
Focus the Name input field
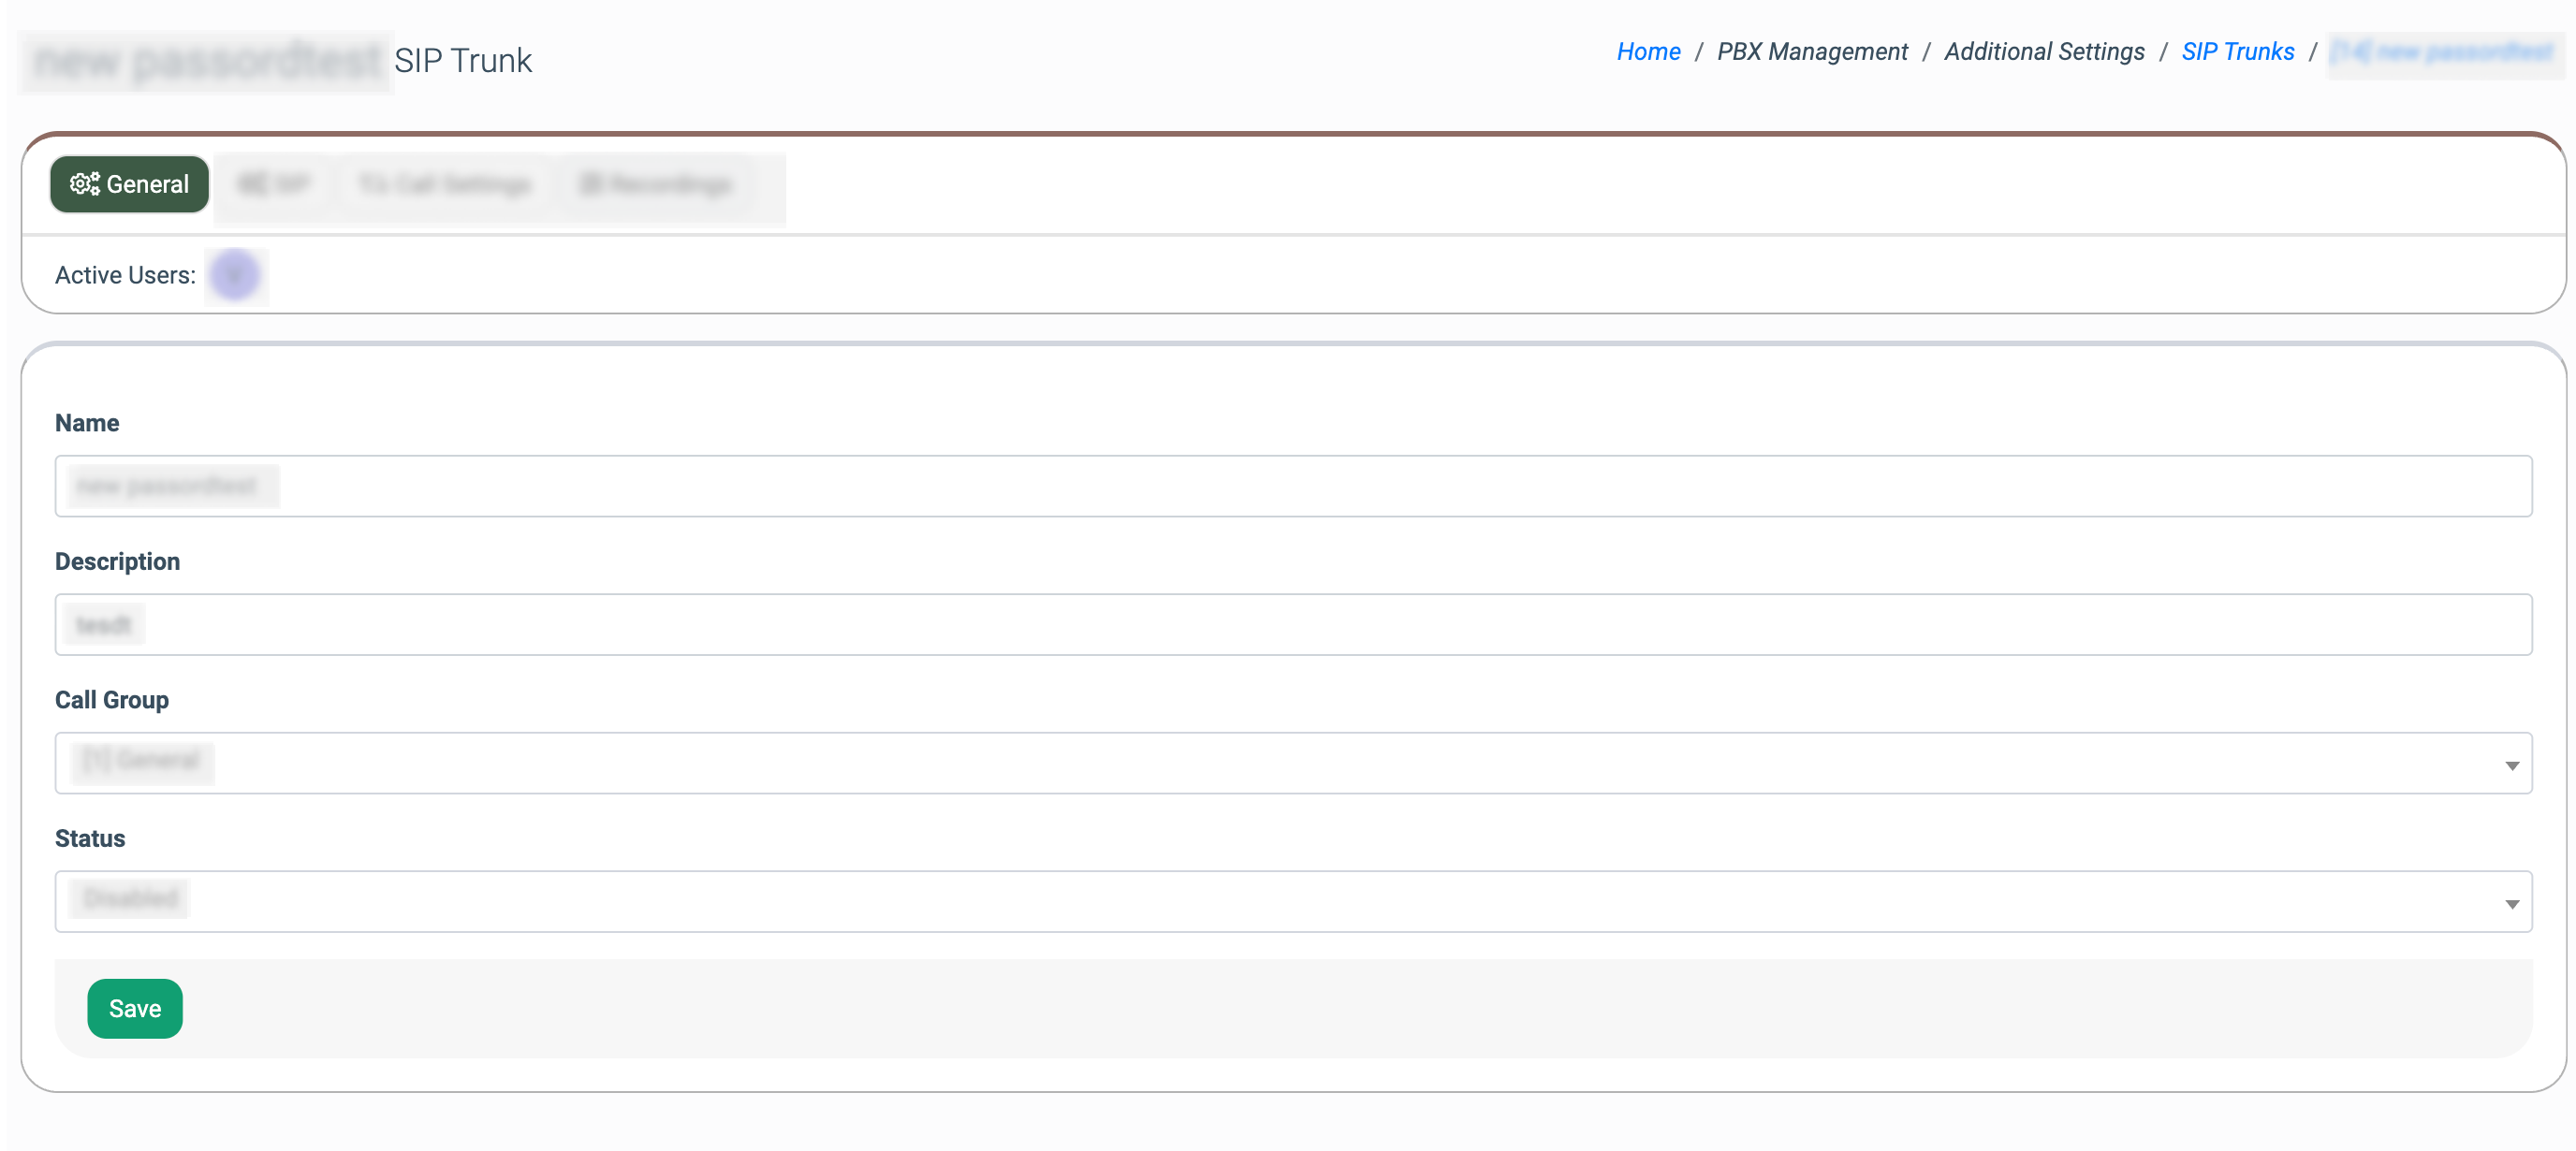pos(1293,486)
